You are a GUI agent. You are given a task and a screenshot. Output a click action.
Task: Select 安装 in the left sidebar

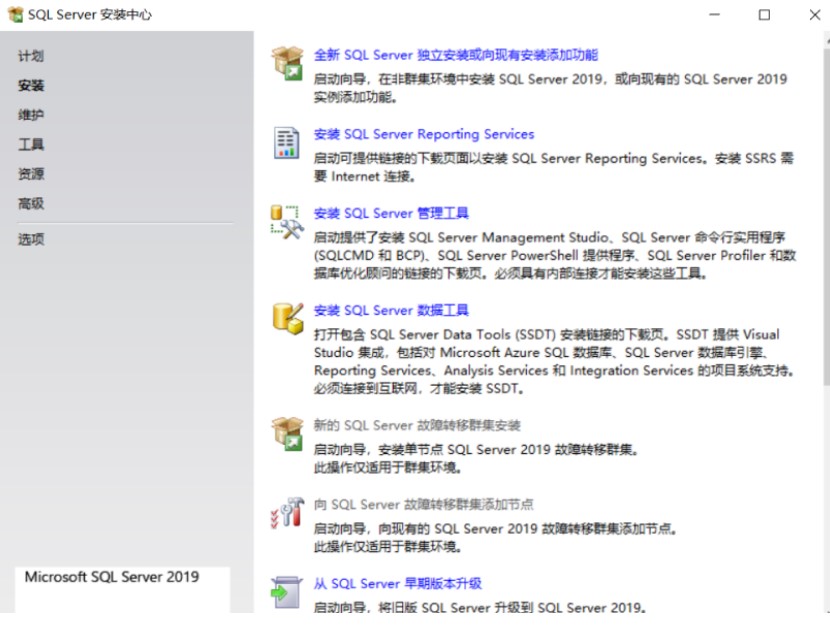click(31, 85)
